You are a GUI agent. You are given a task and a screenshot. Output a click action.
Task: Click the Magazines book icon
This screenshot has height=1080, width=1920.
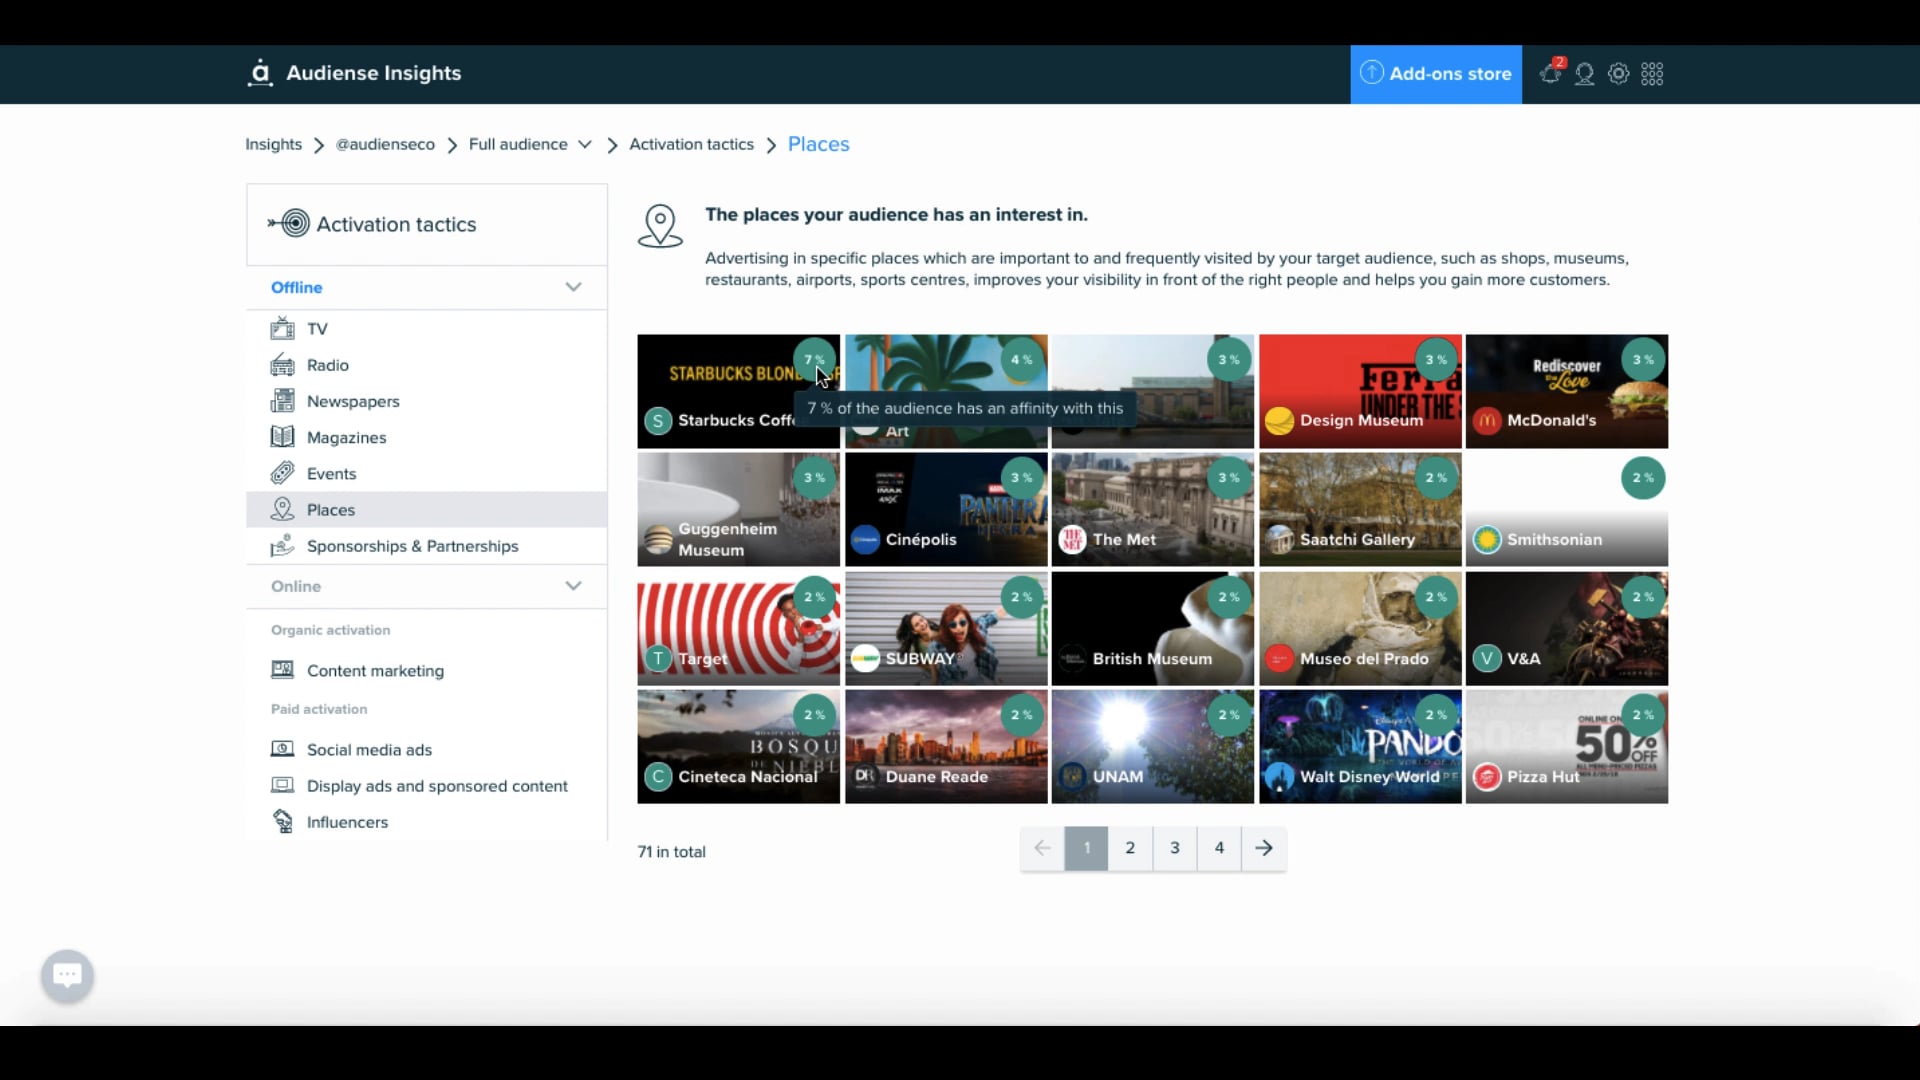(x=283, y=437)
